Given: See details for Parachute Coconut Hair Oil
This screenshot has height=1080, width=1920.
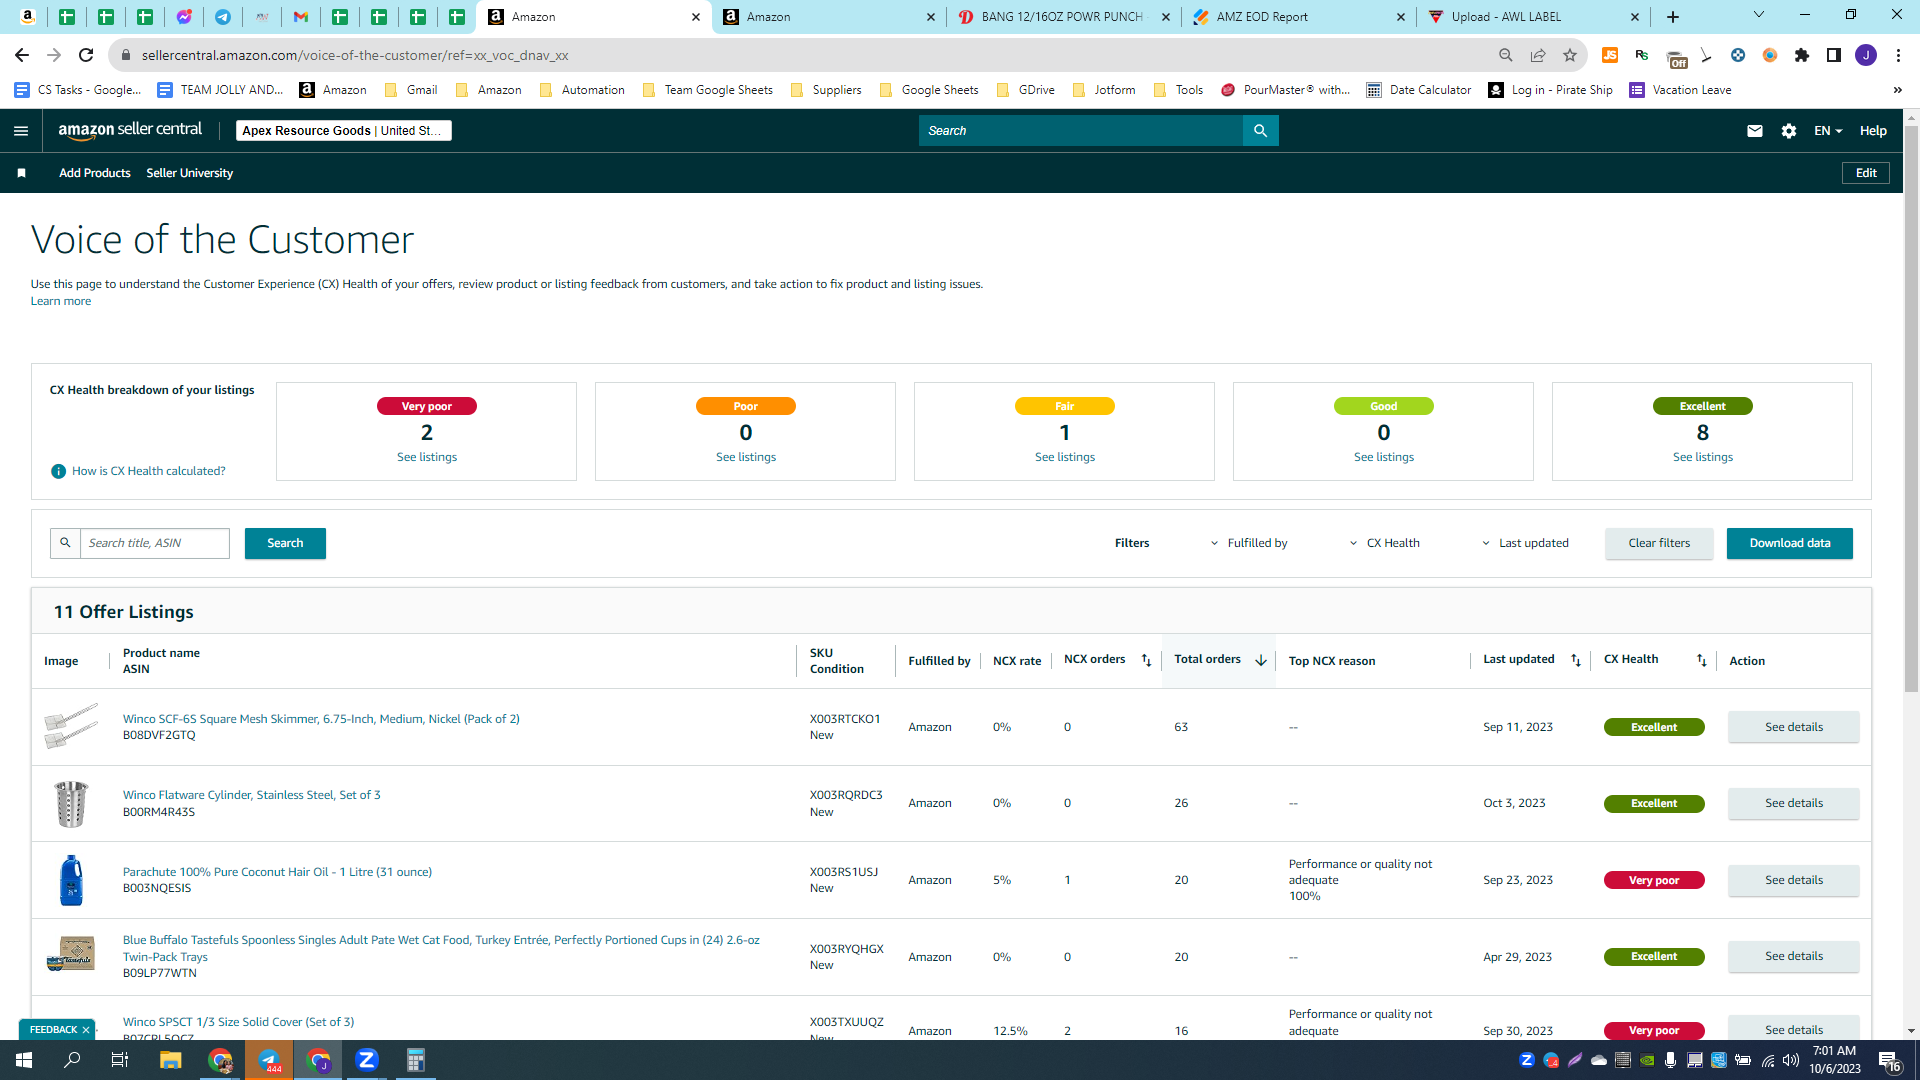Looking at the screenshot, I should point(1794,880).
